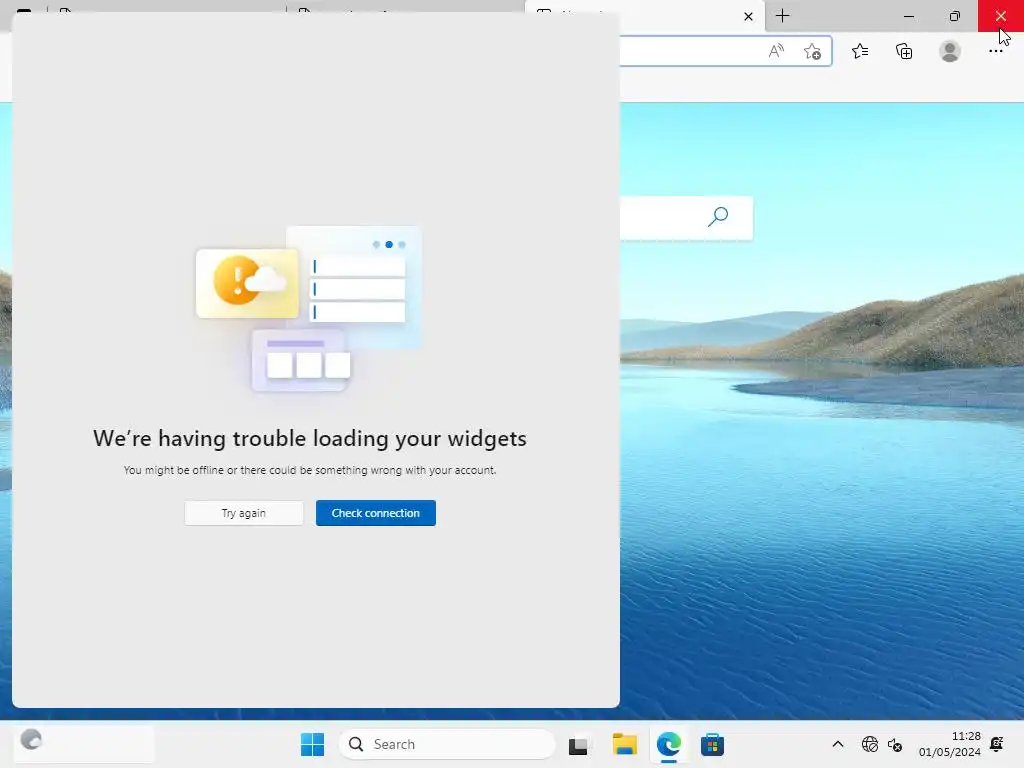Minimize the Edge window

pyautogui.click(x=909, y=16)
